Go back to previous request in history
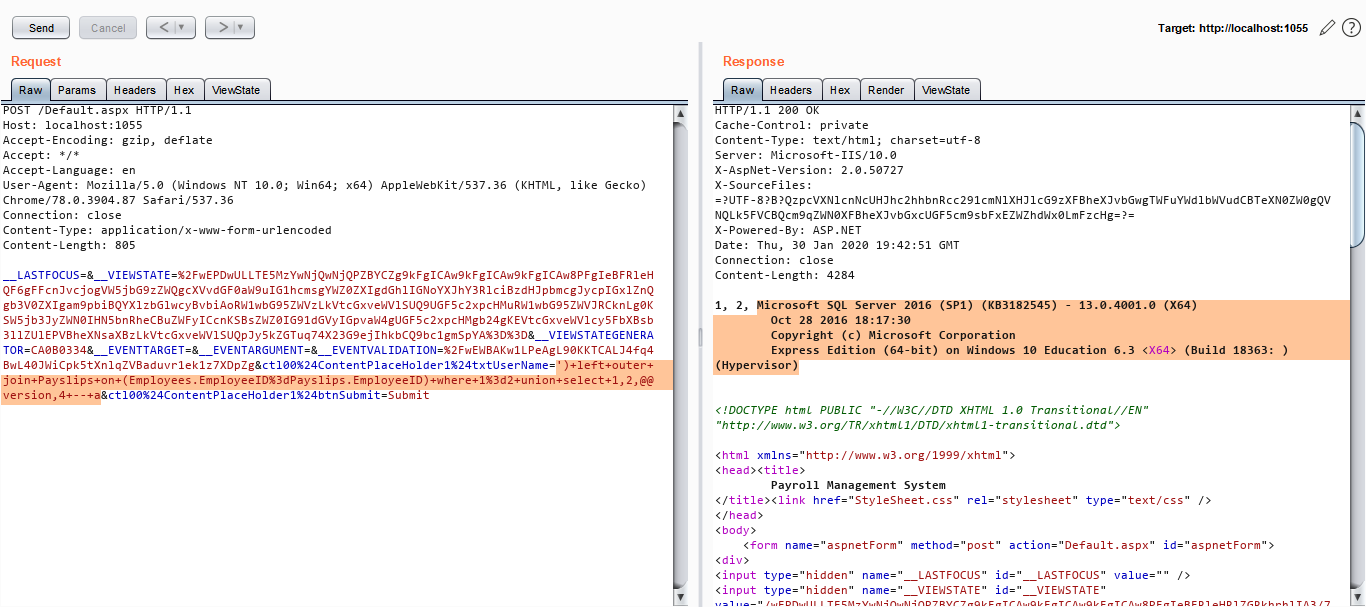This screenshot has width=1366, height=607. (x=162, y=28)
